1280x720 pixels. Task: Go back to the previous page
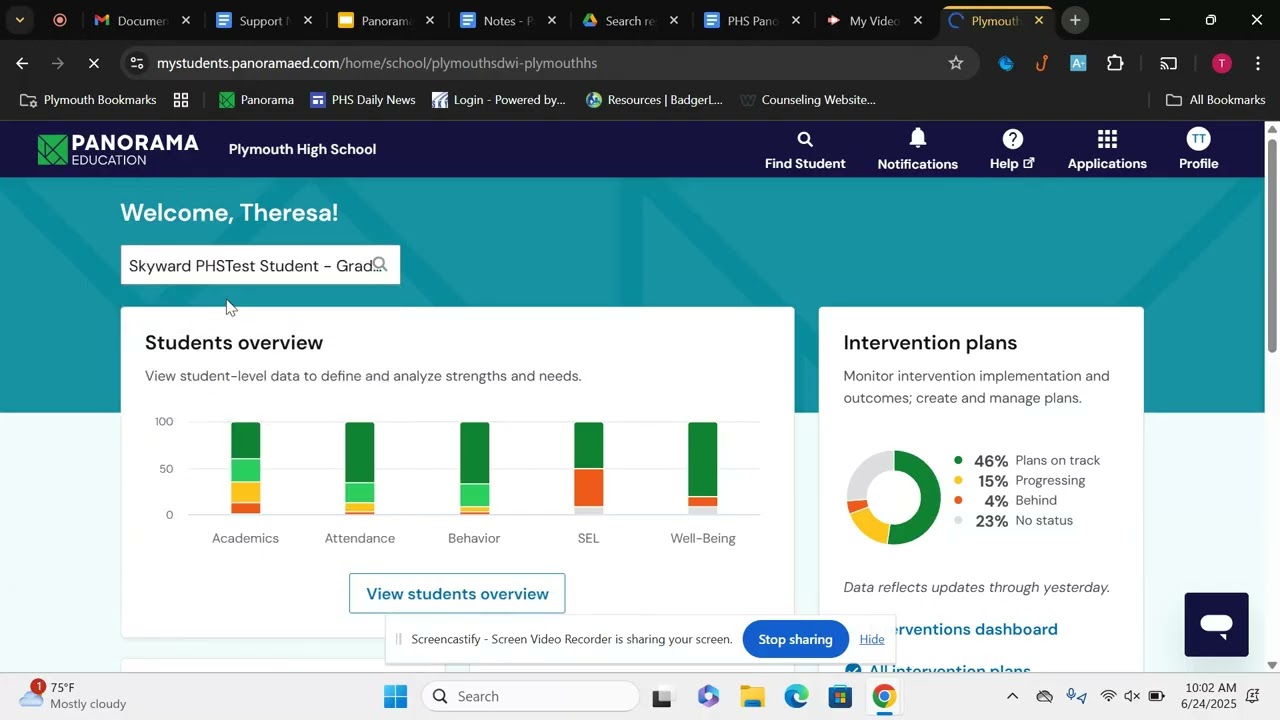[22, 63]
